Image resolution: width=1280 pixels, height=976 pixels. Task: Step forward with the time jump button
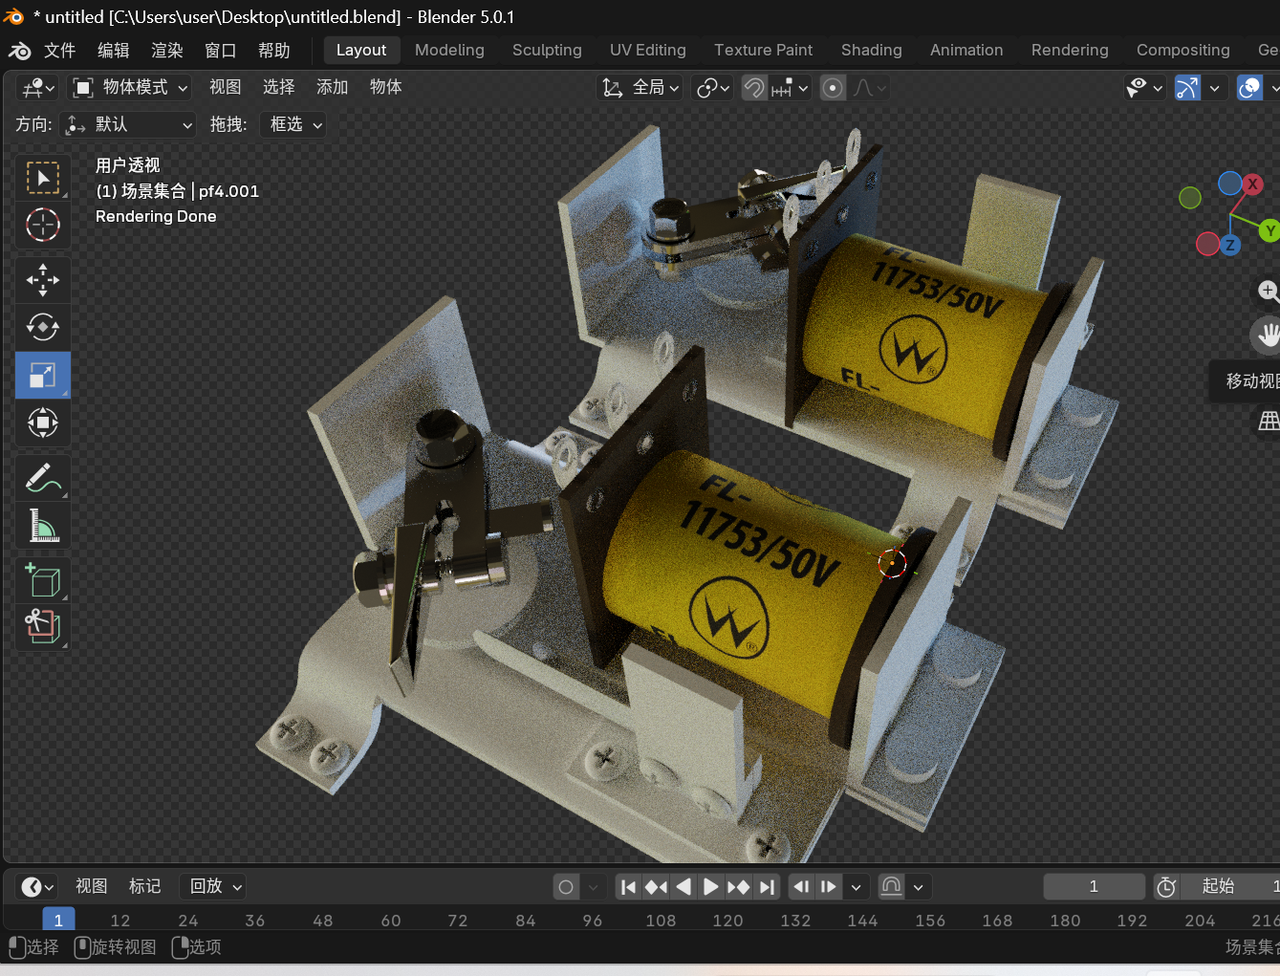tap(829, 887)
